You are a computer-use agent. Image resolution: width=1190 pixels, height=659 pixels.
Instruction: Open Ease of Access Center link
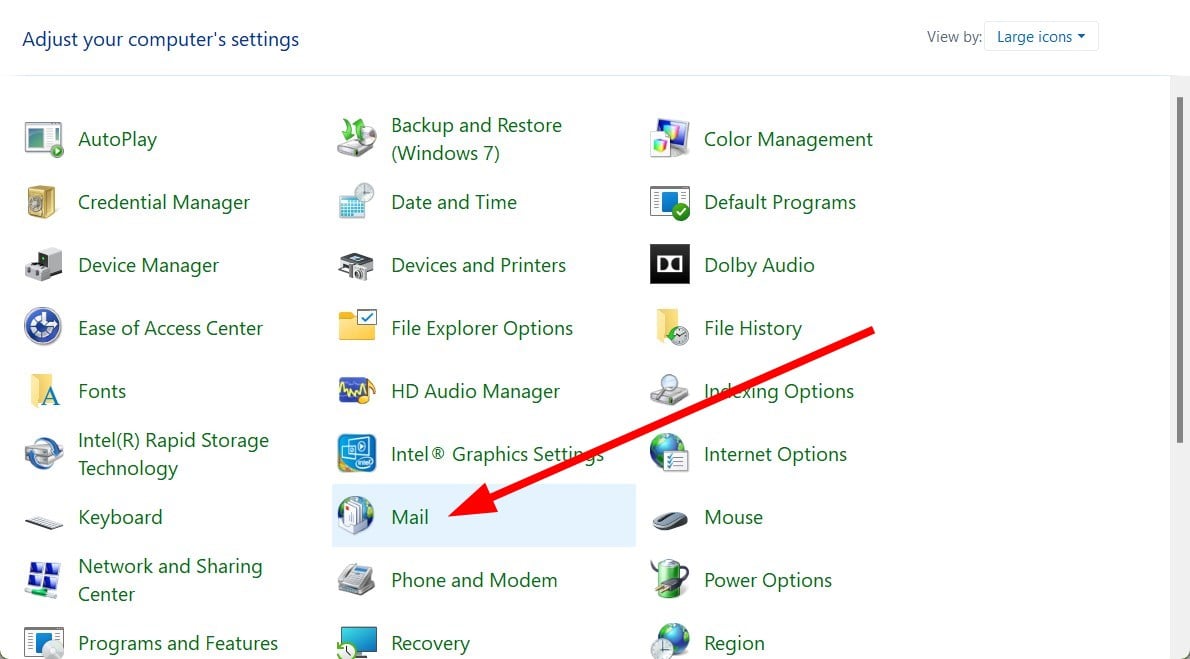click(x=171, y=328)
